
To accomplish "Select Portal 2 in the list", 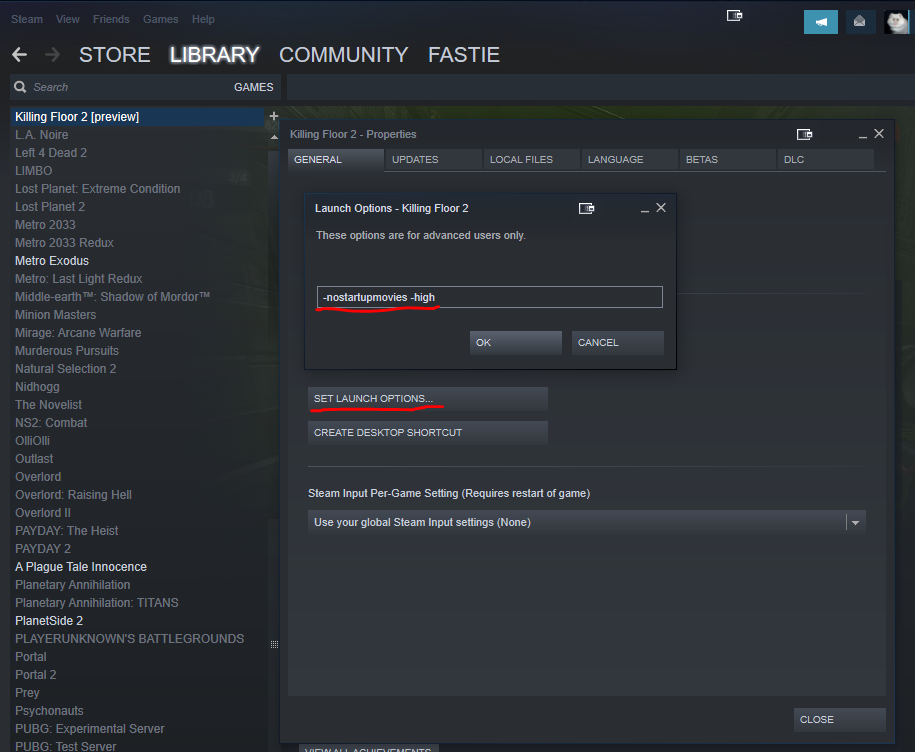I will click(36, 675).
